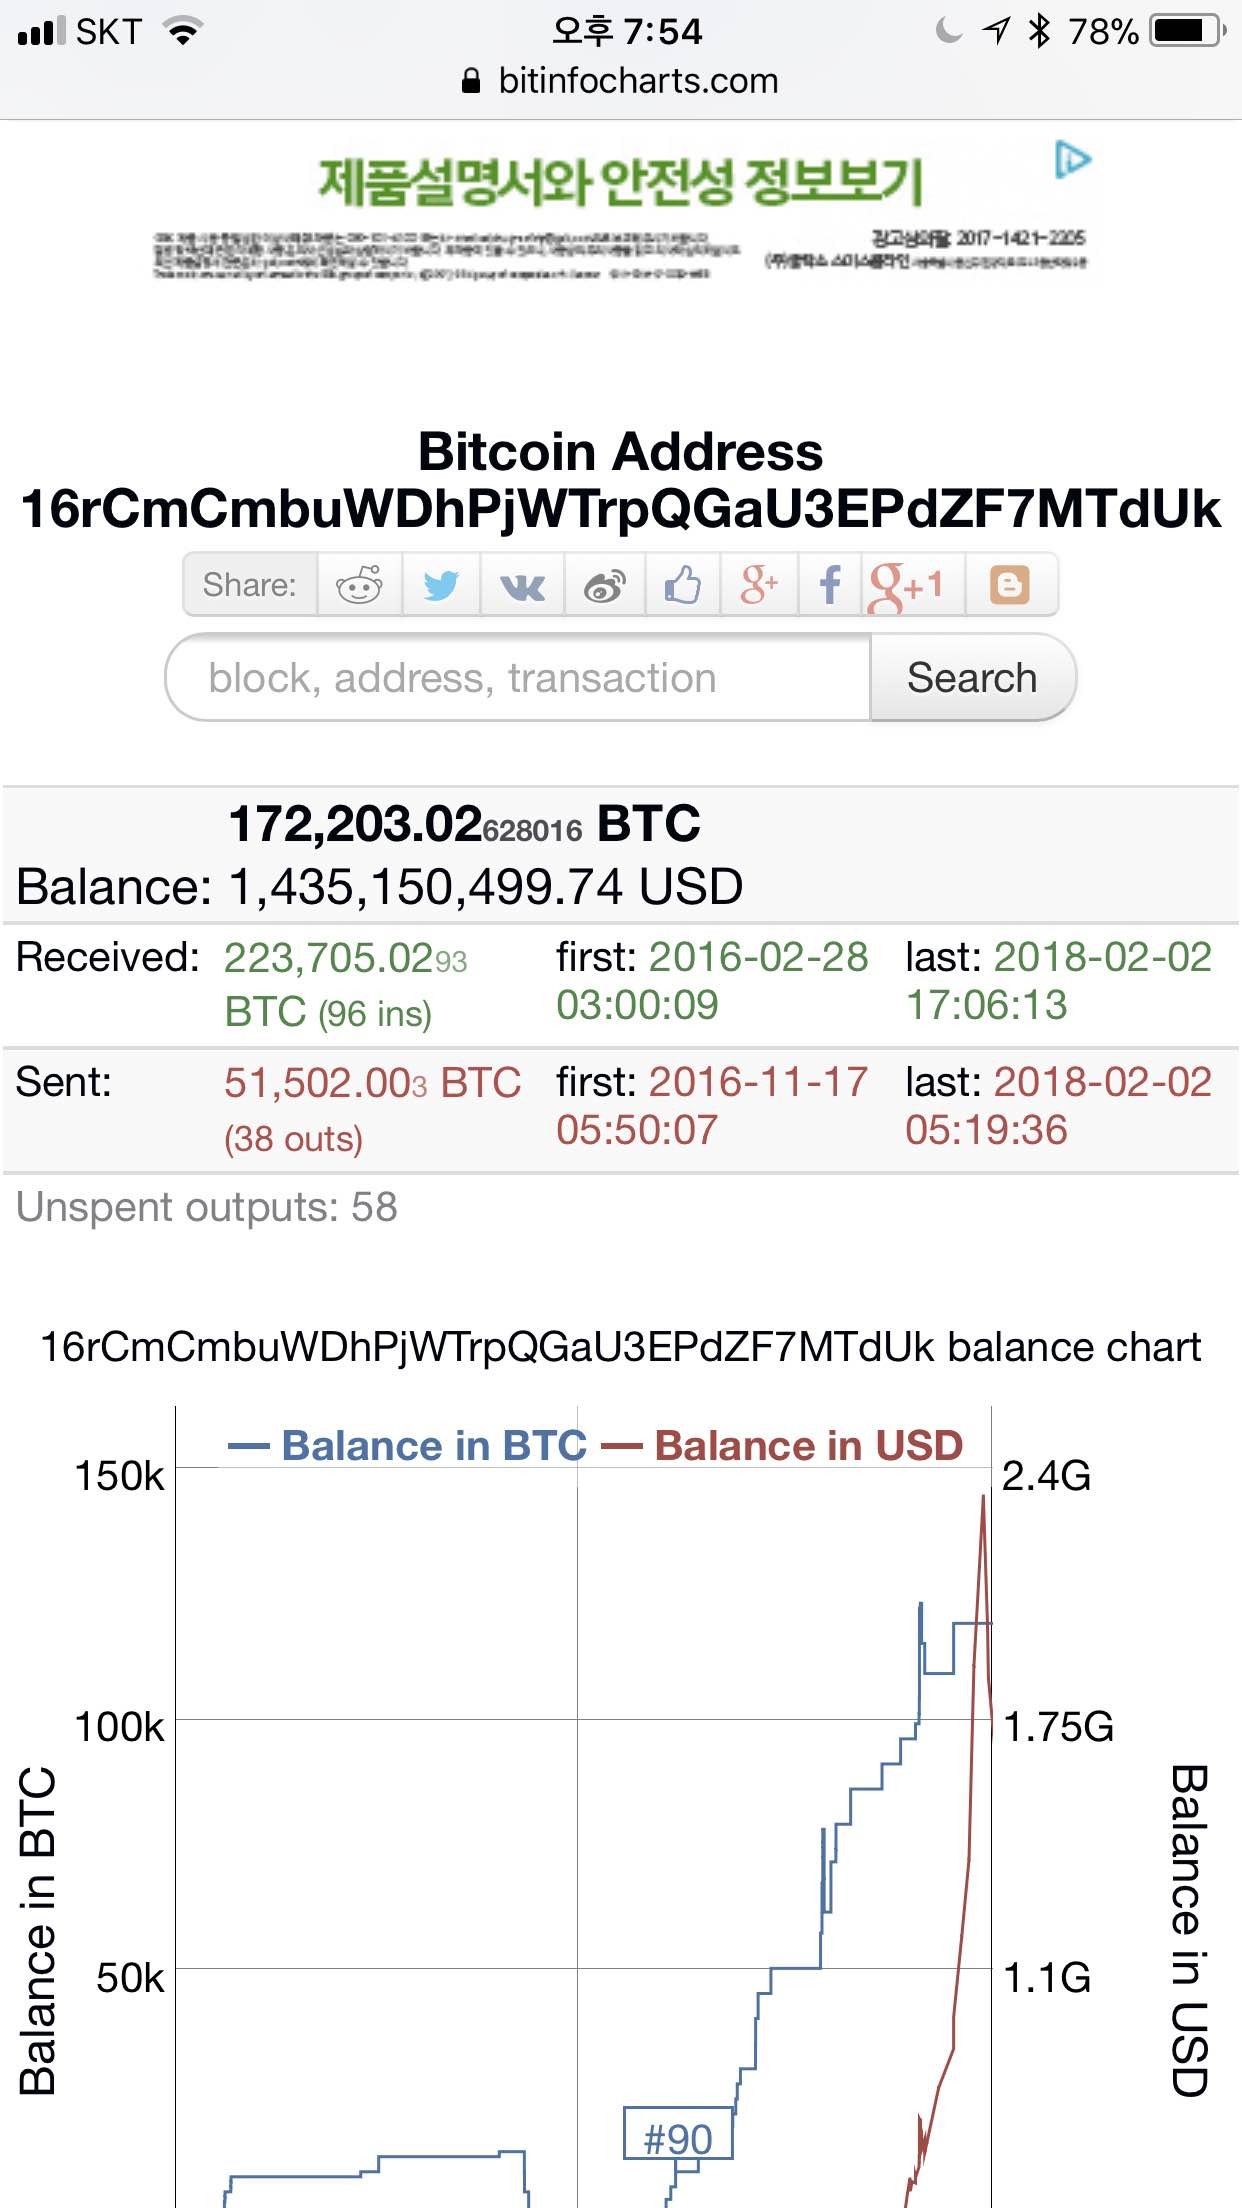The width and height of the screenshot is (1242, 2208).
Task: Open the AdChoices ad info icon
Action: coord(1072,160)
